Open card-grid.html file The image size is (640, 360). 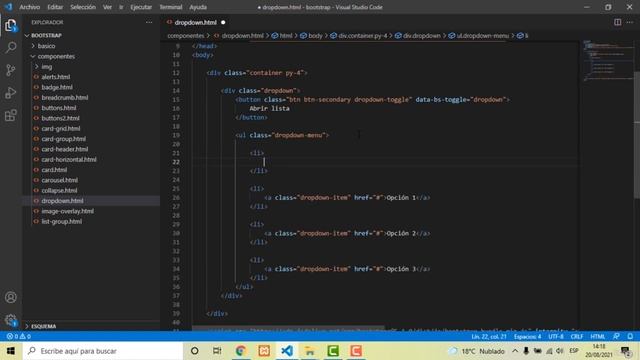point(61,129)
